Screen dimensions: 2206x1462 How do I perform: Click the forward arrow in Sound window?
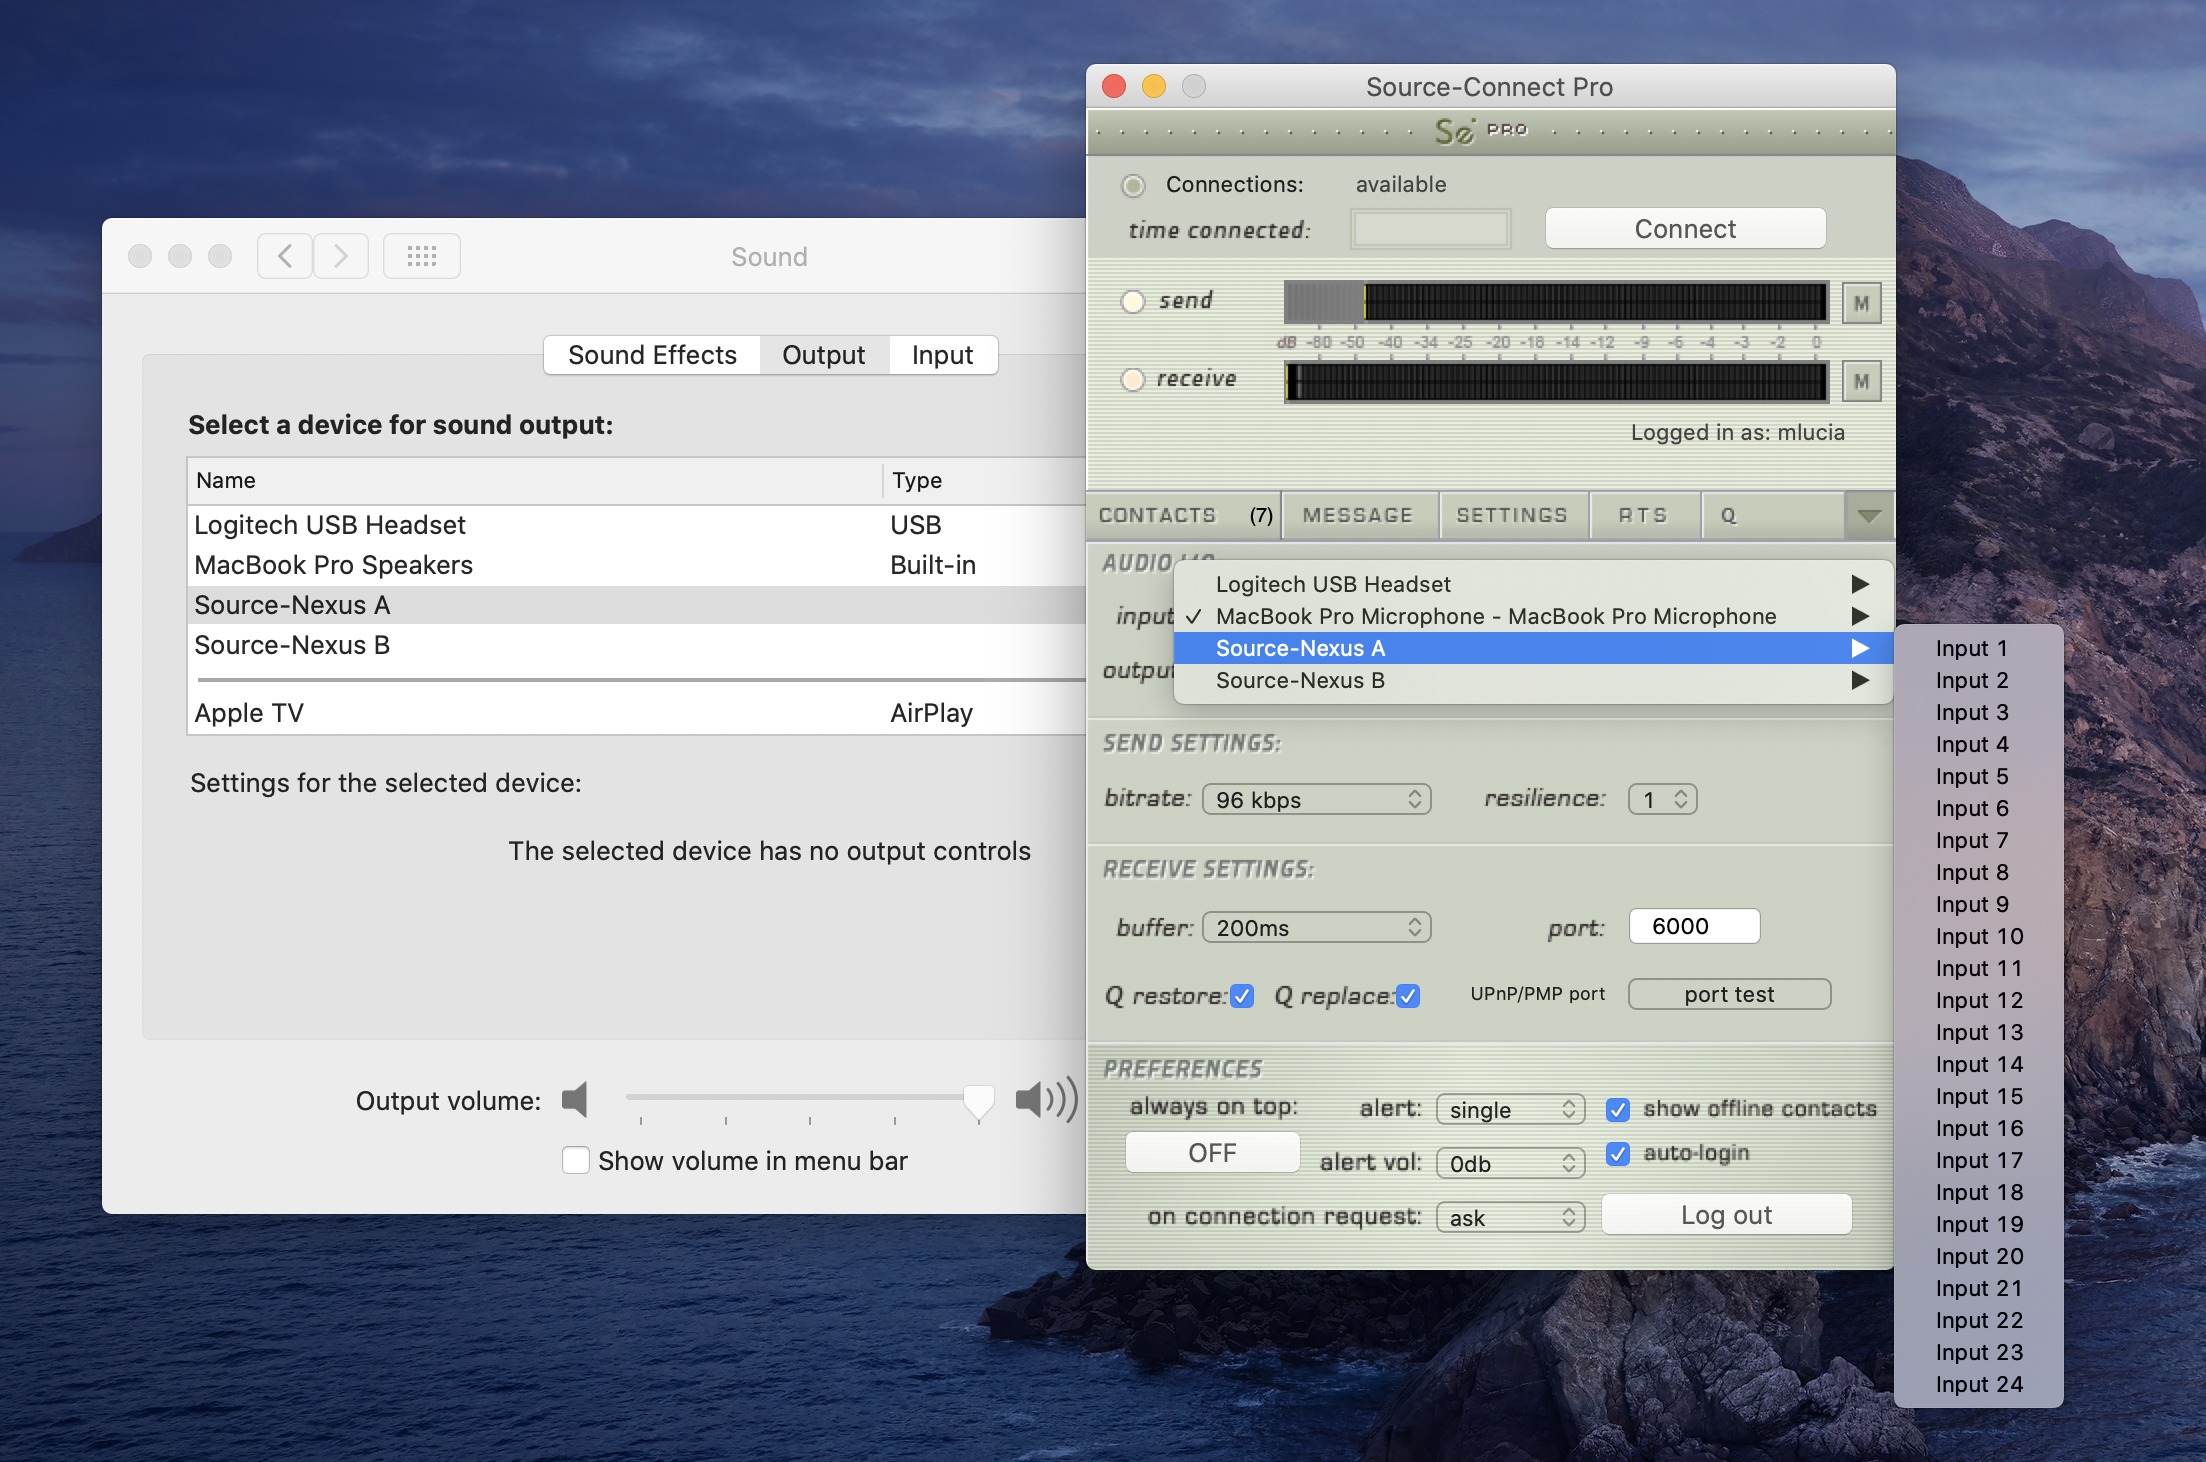(x=341, y=256)
